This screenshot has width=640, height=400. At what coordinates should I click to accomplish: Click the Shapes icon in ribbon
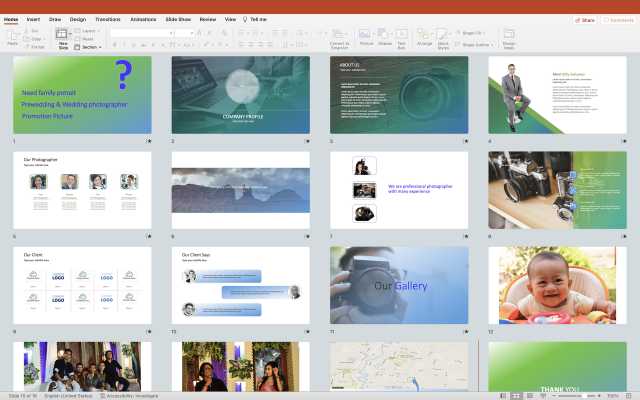point(385,36)
